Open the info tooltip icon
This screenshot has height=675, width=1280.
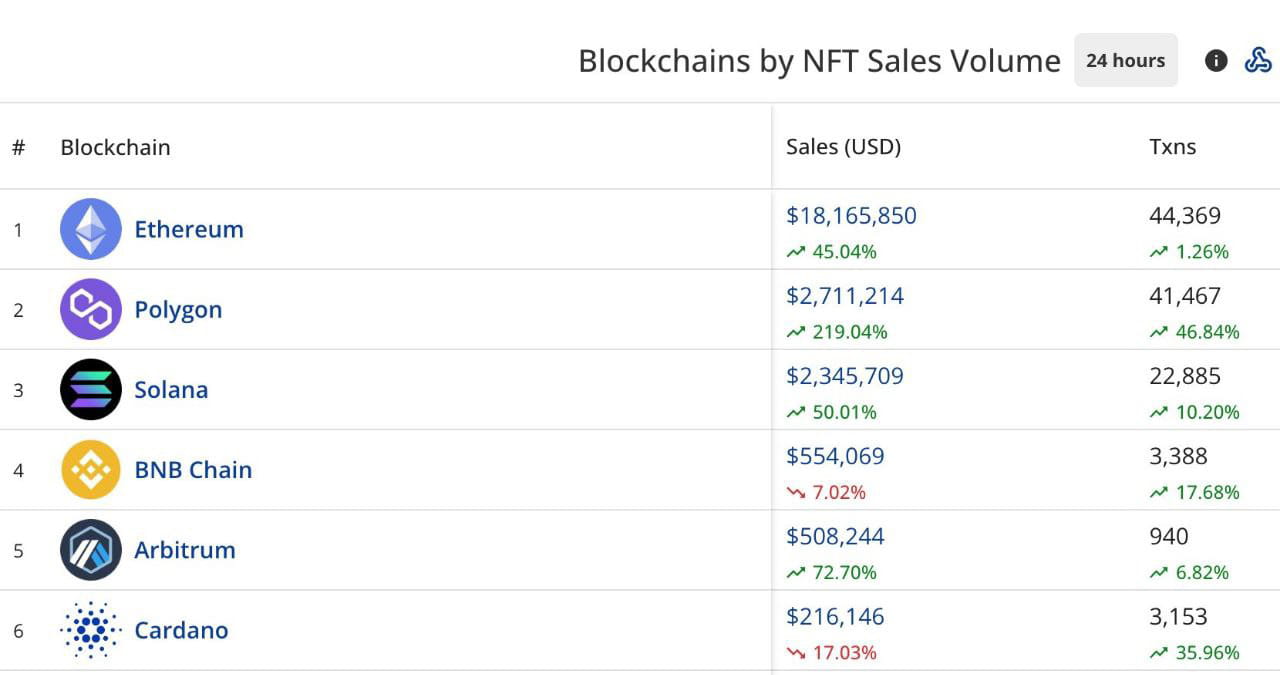click(x=1215, y=61)
